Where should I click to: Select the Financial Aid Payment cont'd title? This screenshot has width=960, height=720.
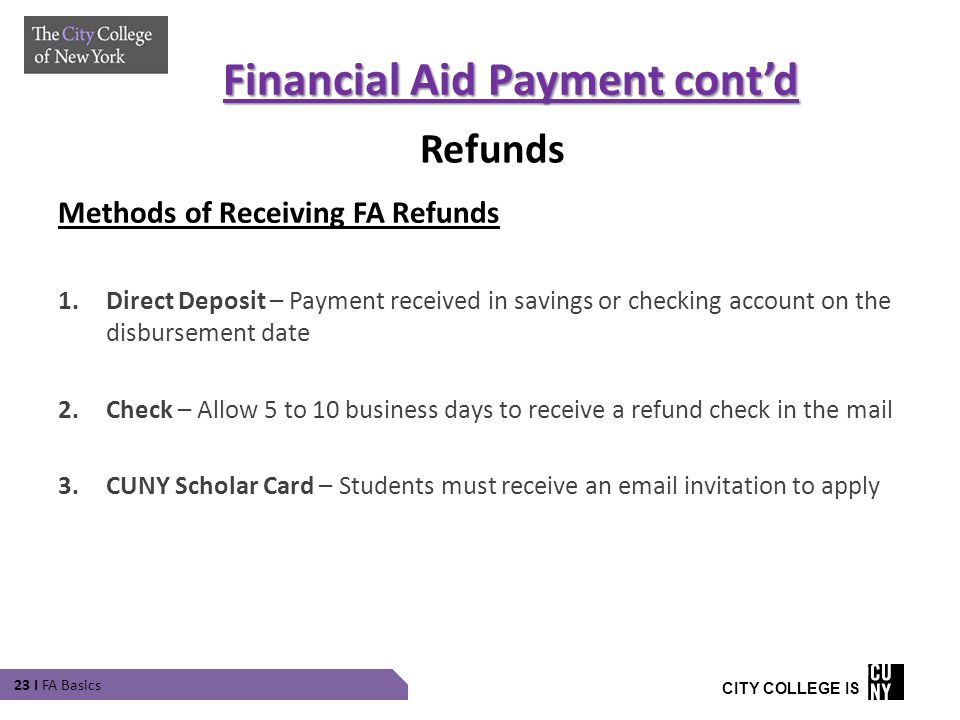(511, 80)
